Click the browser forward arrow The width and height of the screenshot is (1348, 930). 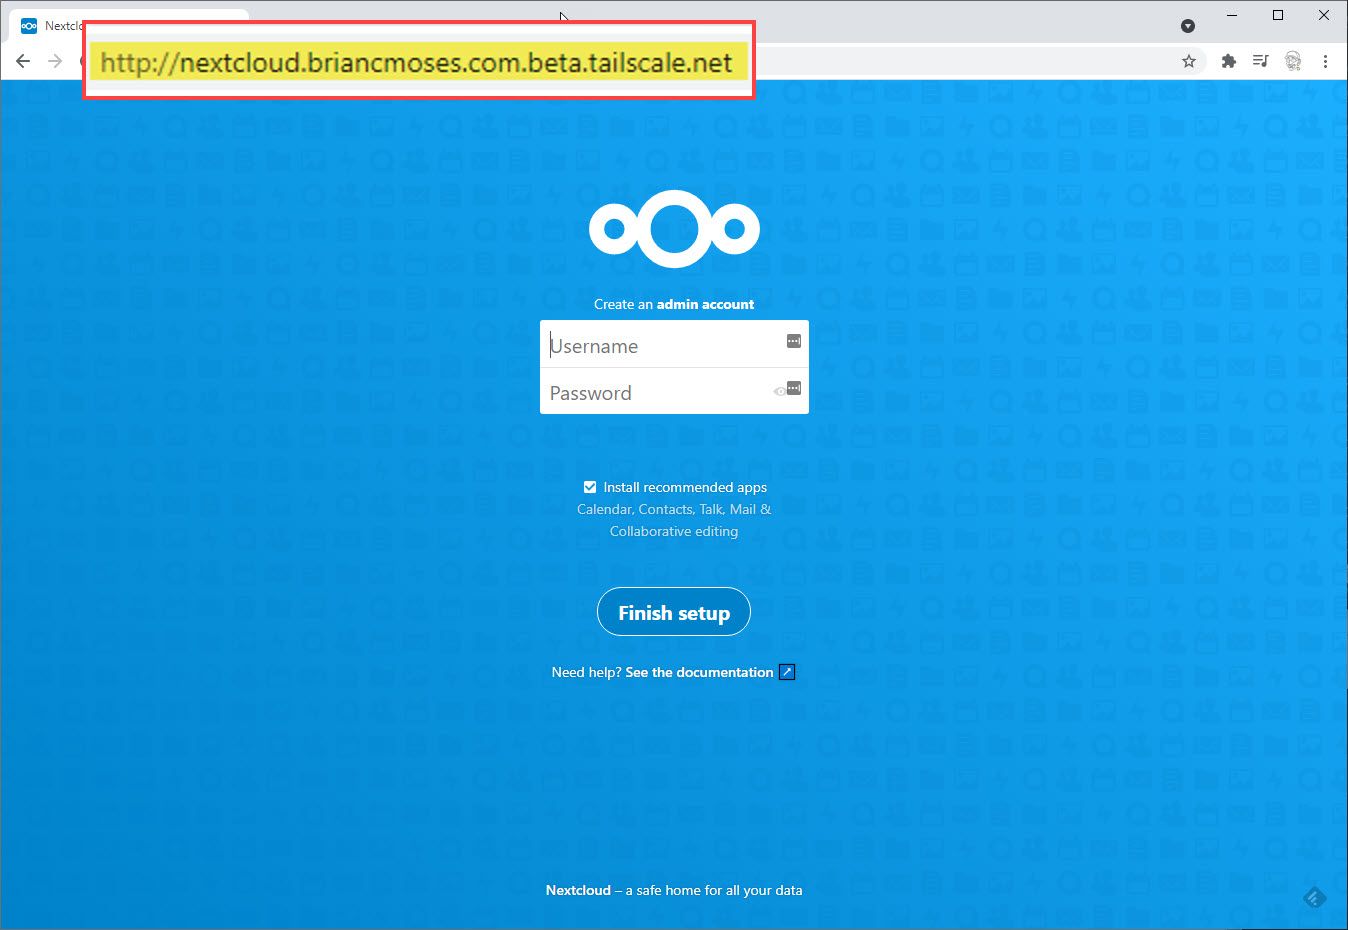[55, 62]
